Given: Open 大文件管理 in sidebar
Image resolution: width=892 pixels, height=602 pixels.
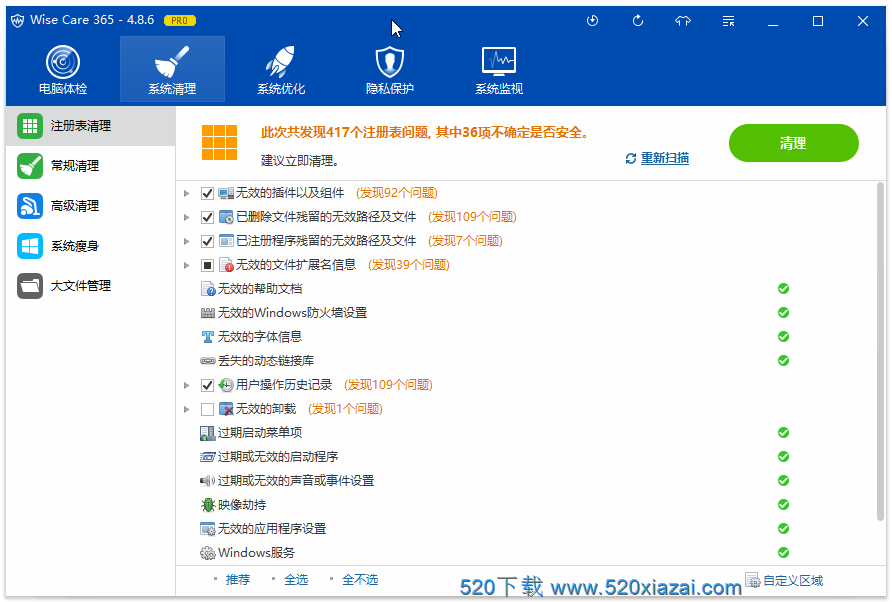Looking at the screenshot, I should click(x=90, y=286).
